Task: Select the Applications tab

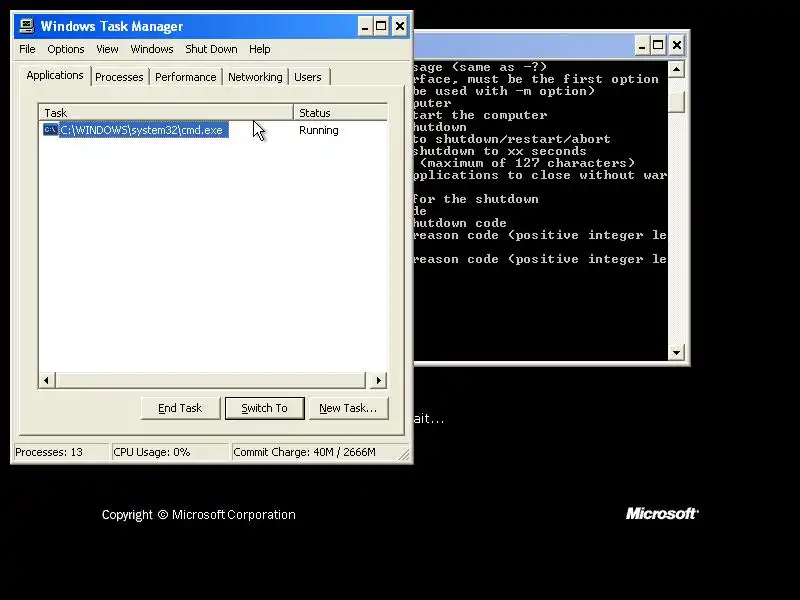Action: pyautogui.click(x=55, y=76)
